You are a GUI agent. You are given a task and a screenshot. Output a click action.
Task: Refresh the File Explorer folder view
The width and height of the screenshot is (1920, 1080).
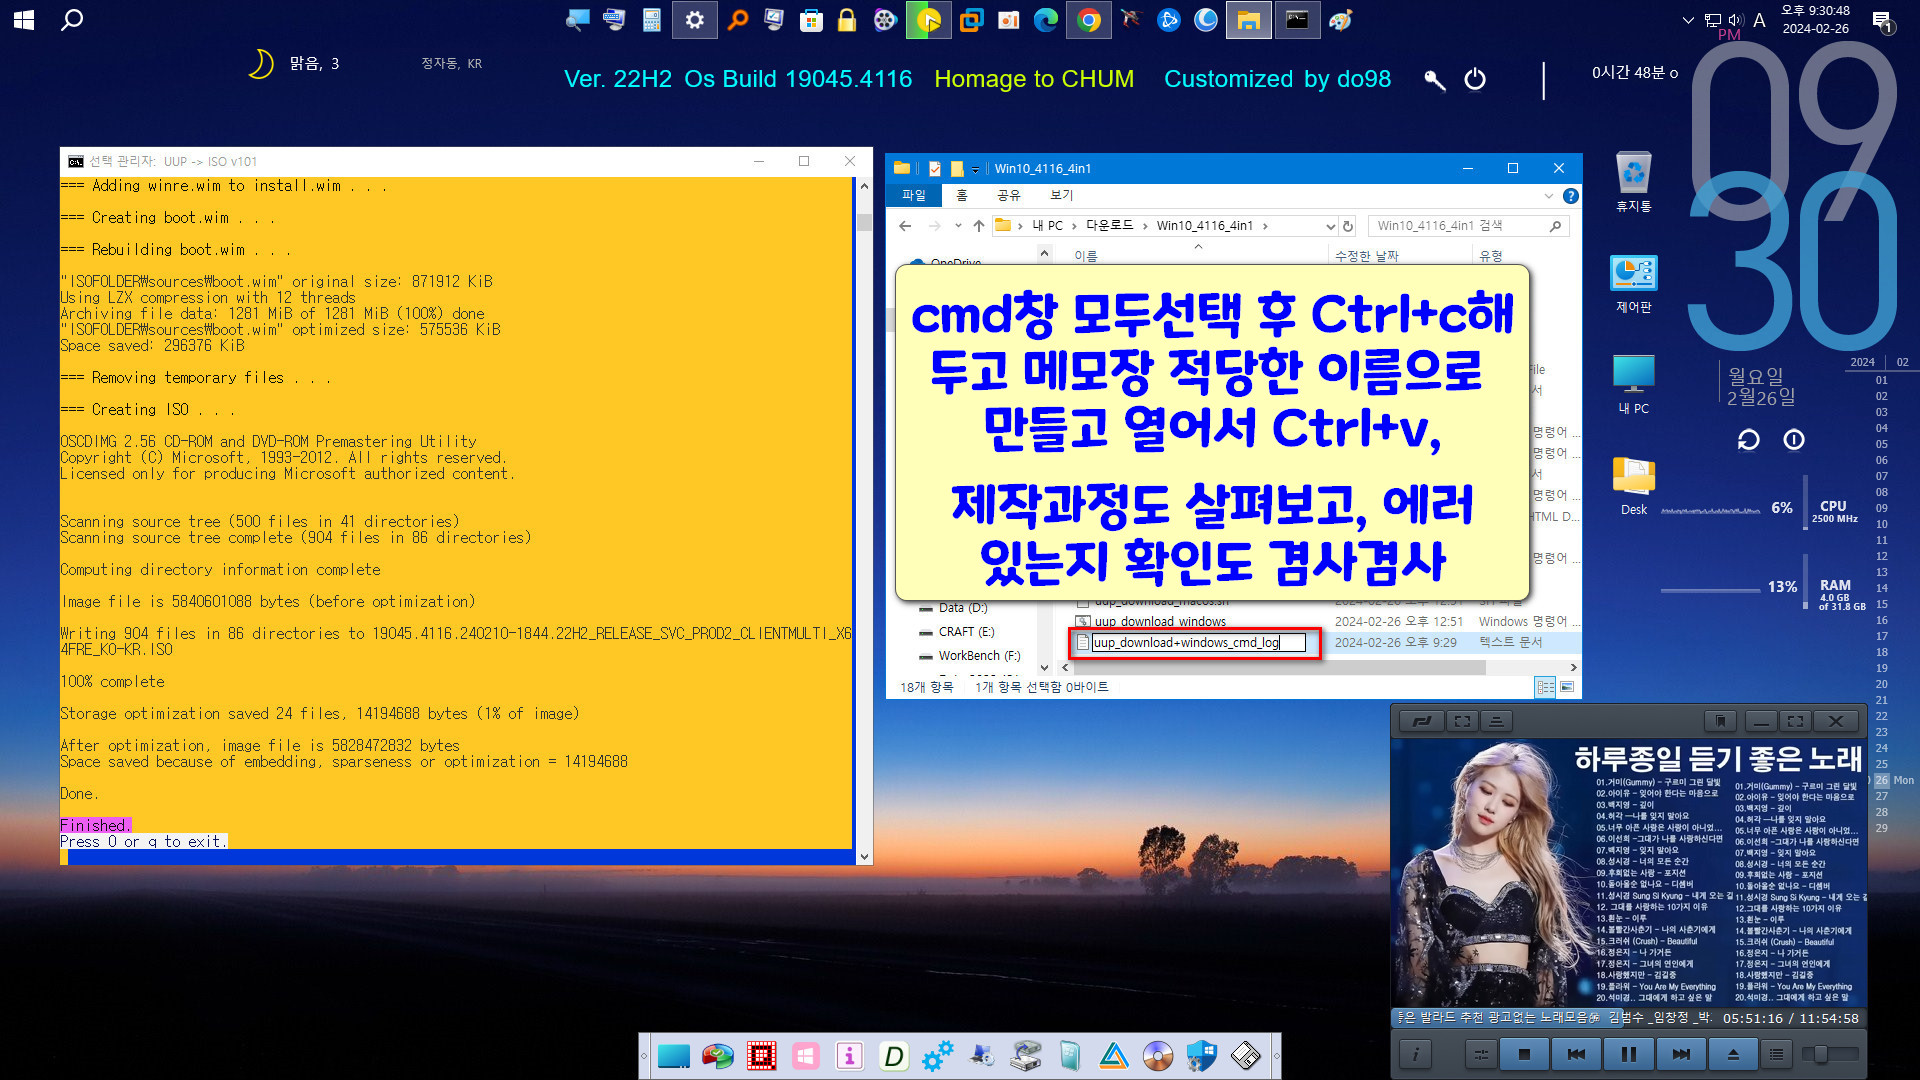(x=1348, y=226)
